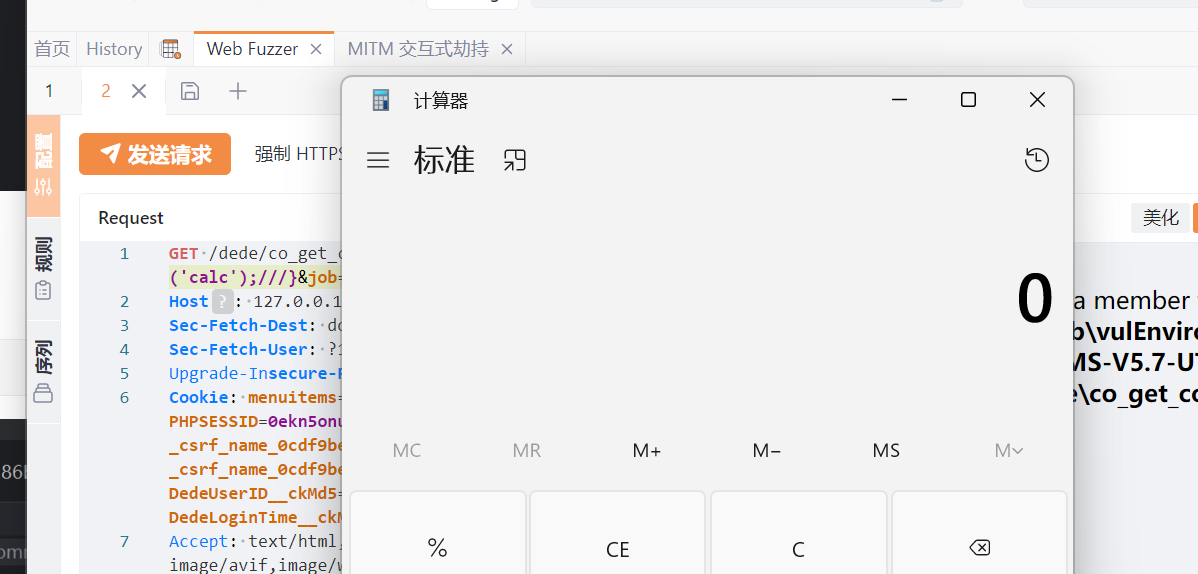Select the Web Fuzzer tab
Viewport: 1198px width, 574px height.
point(252,49)
